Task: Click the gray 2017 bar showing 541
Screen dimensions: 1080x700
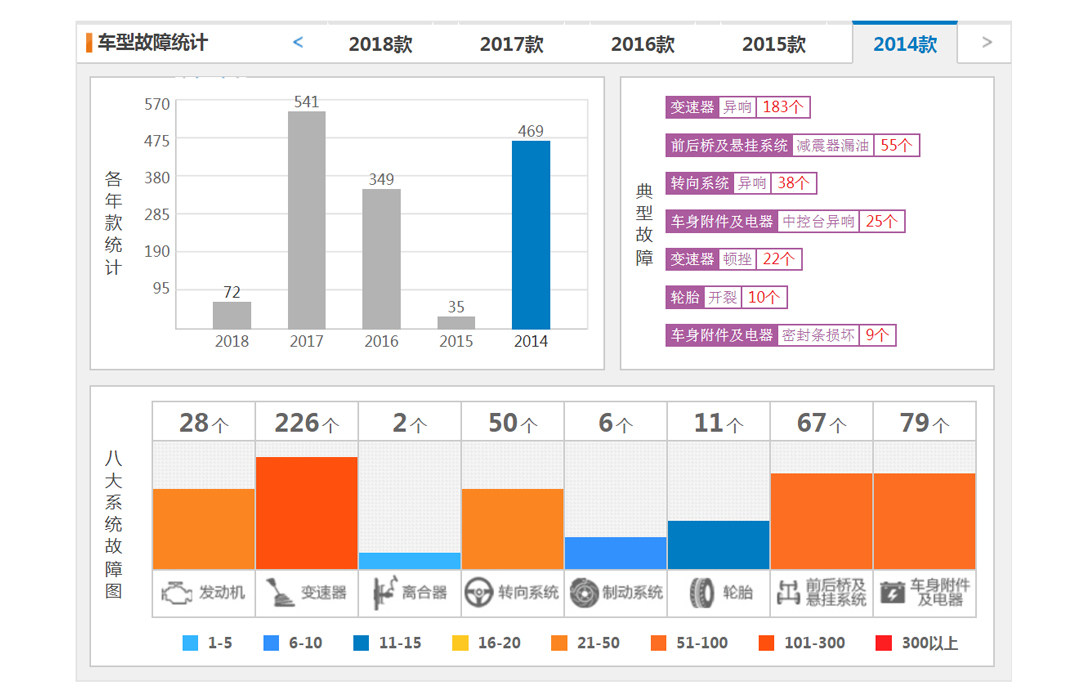Action: 306,220
